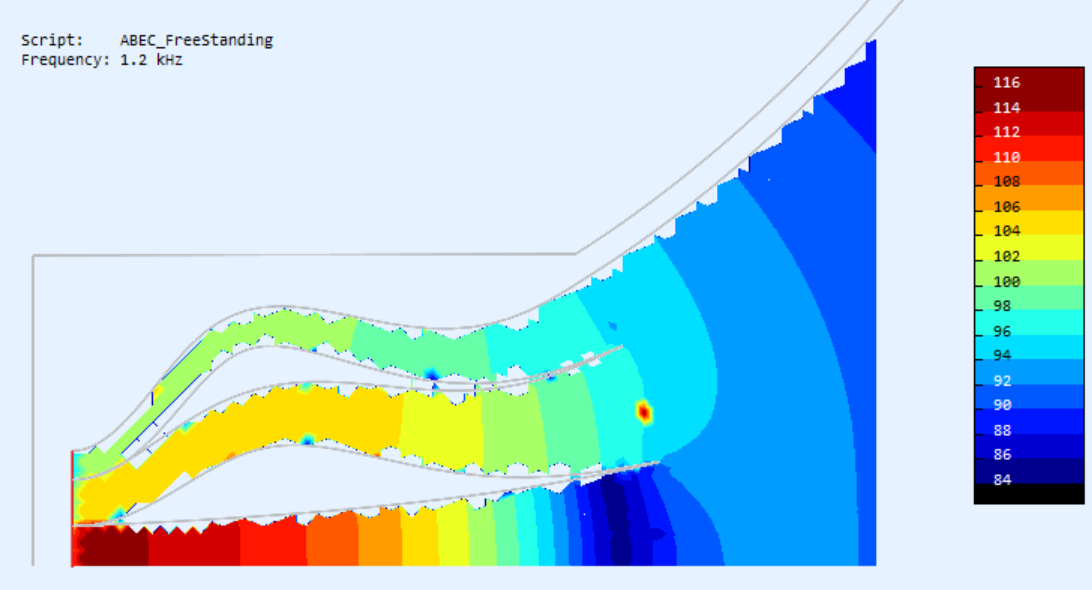Click the black bottom legend swatch
Image resolution: width=1092 pixels, height=590 pixels.
pyautogui.click(x=1029, y=493)
